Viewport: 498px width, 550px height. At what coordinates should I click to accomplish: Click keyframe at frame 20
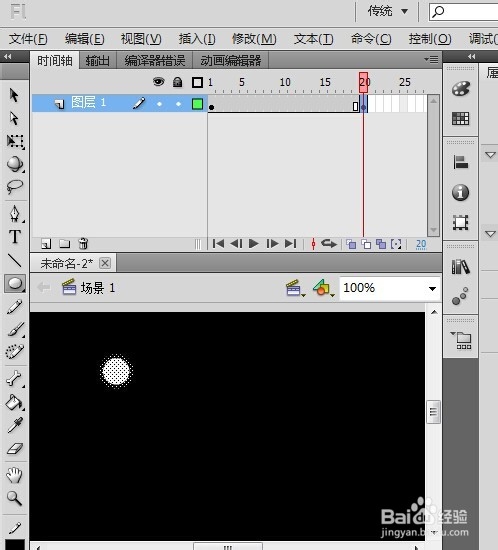pos(364,104)
